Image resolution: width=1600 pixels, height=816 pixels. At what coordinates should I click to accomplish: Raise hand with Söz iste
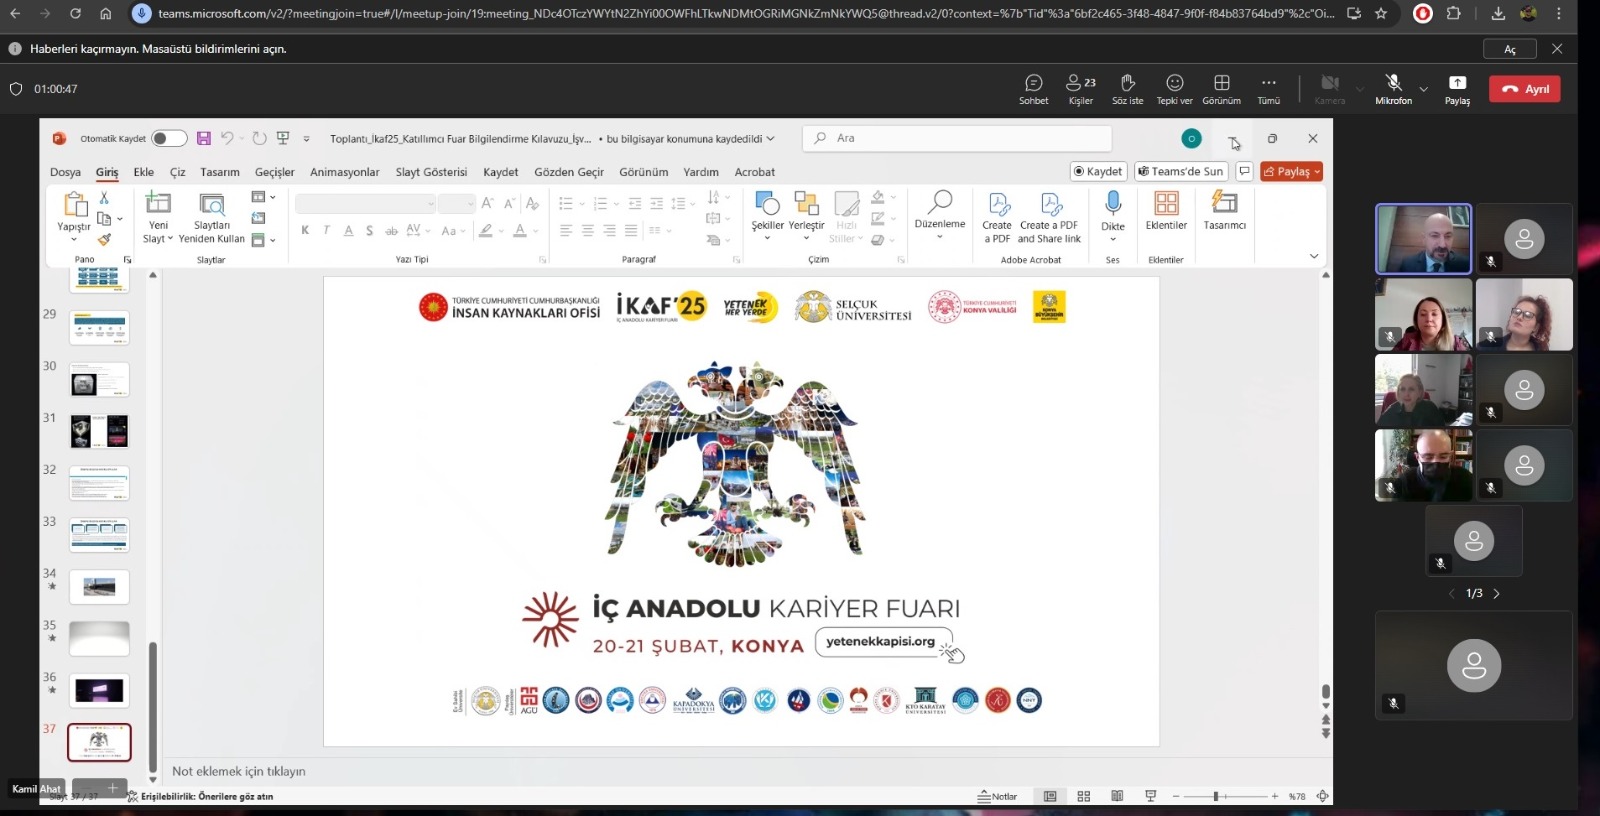point(1127,88)
